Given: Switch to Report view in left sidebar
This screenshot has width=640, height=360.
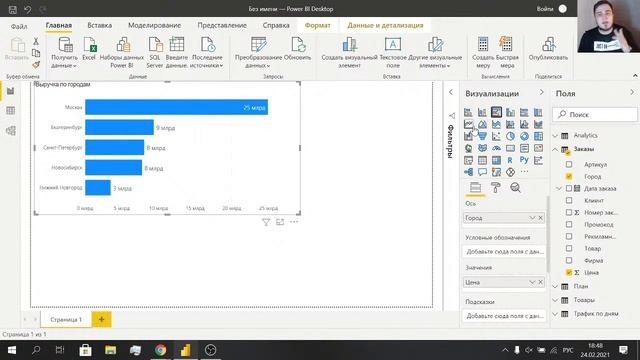Looking at the screenshot, I should coord(11,91).
